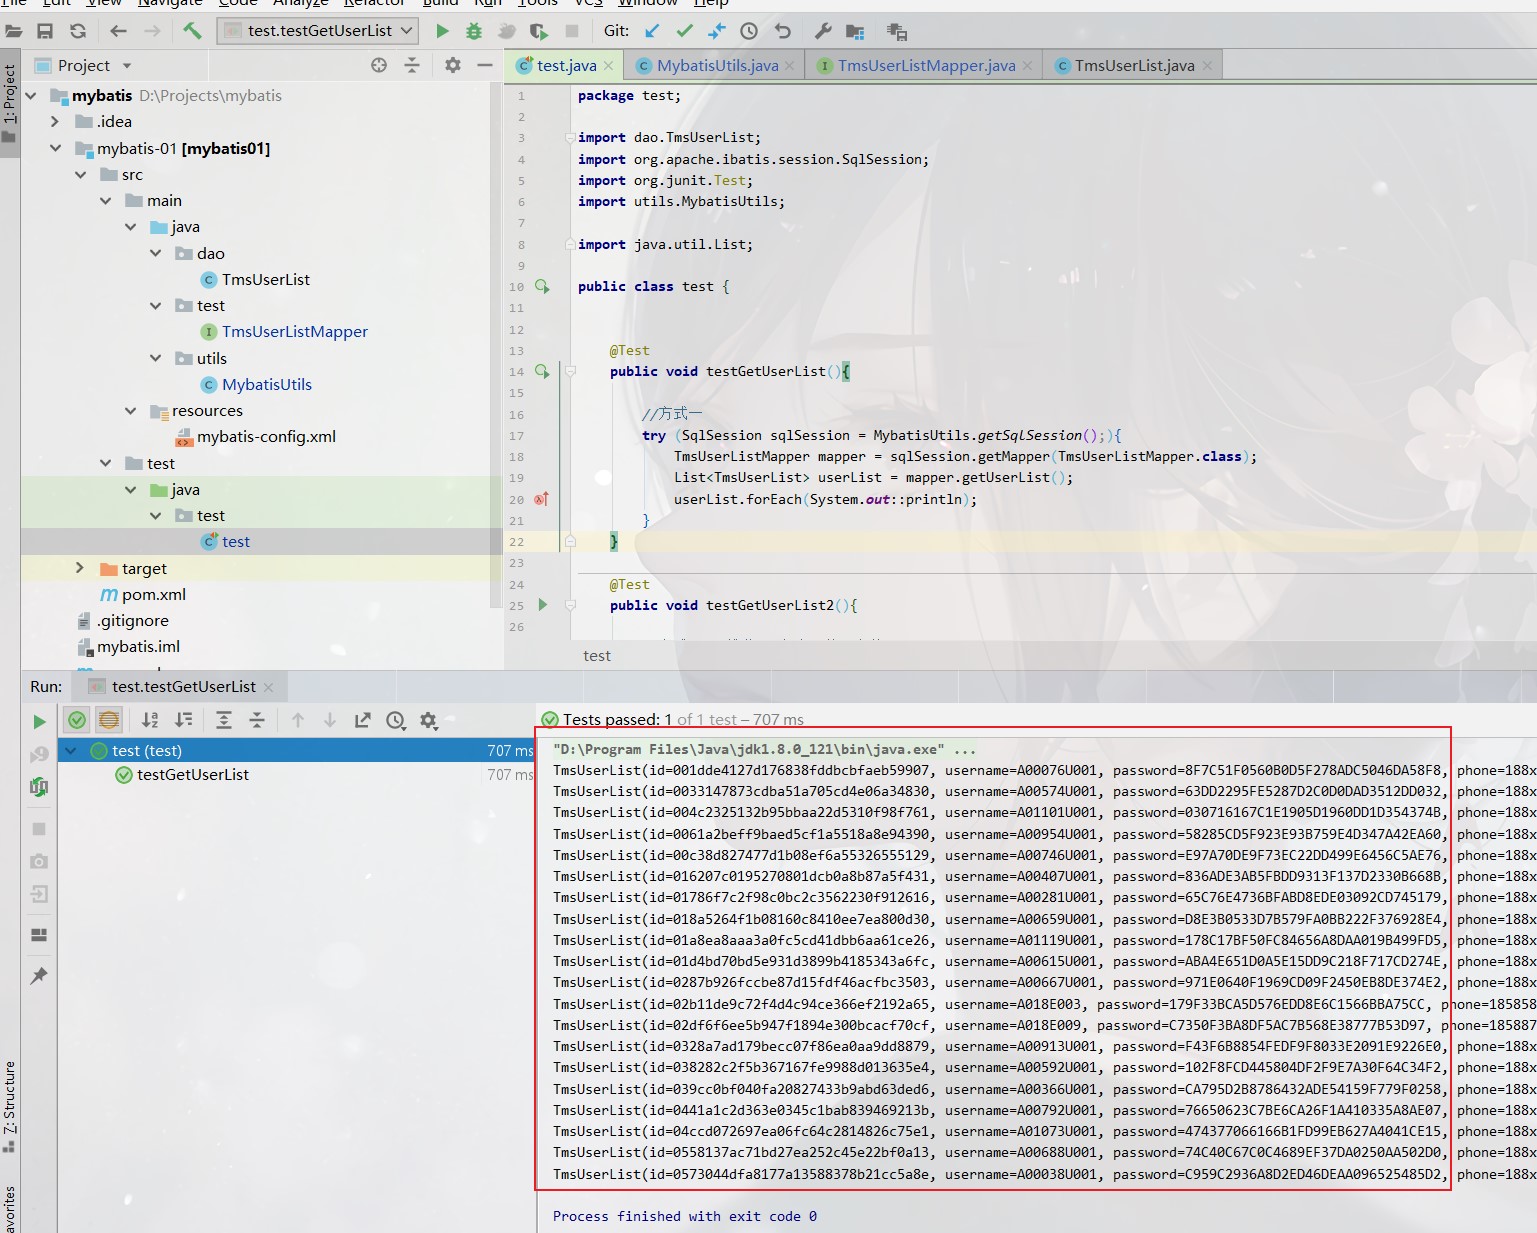
Task: Open the Structure side tool tab
Action: coord(9,1105)
